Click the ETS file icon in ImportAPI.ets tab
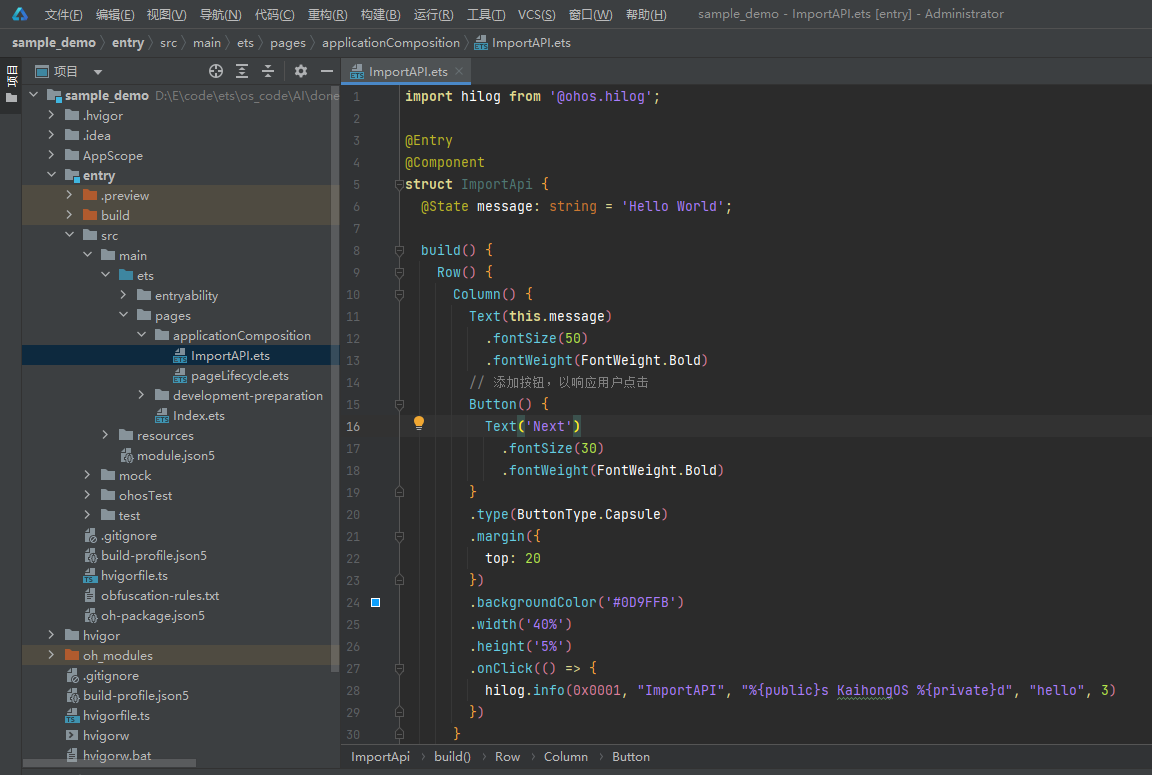1152x775 pixels. coord(357,72)
